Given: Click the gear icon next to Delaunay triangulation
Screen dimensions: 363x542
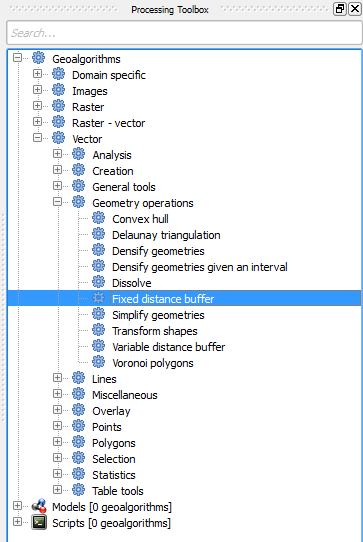Looking at the screenshot, I should 99,234.
